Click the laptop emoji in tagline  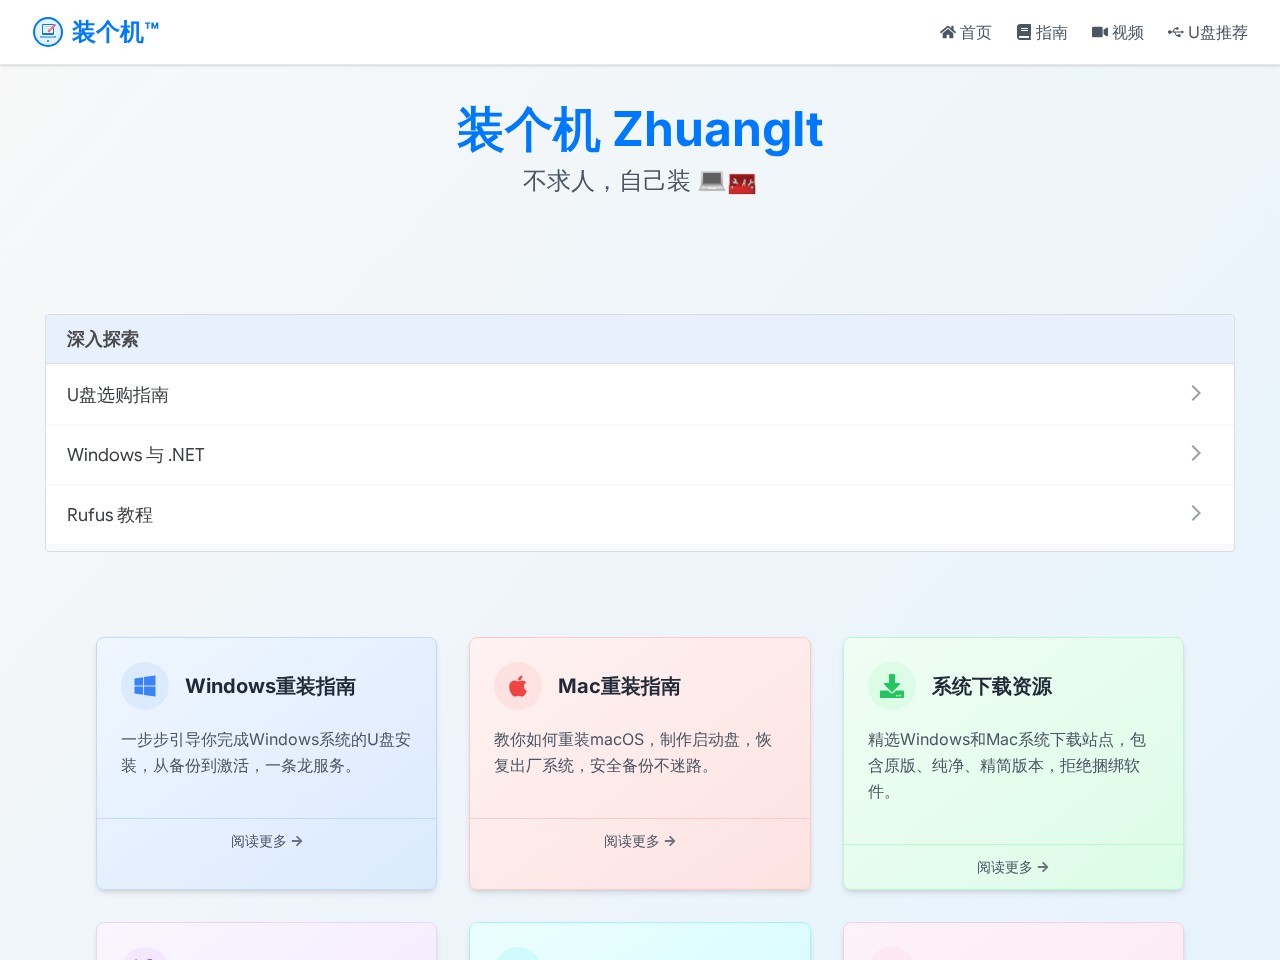(x=711, y=181)
